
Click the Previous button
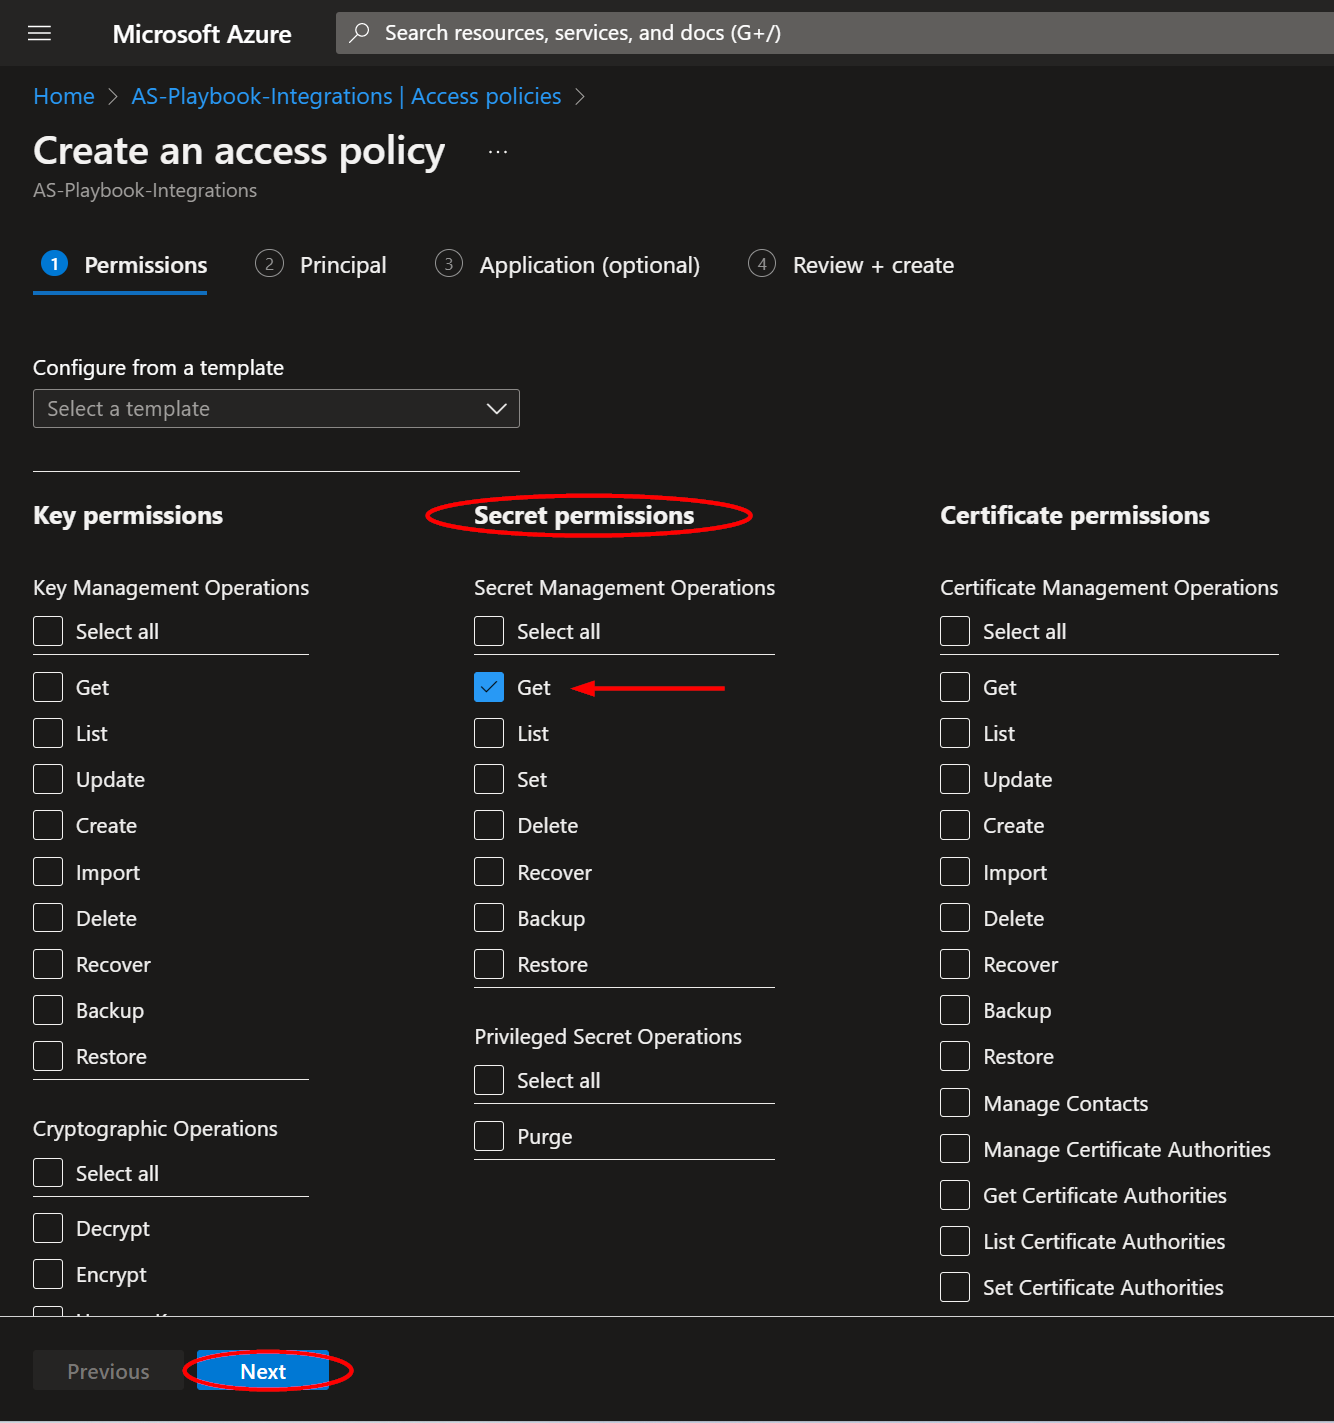coord(108,1371)
